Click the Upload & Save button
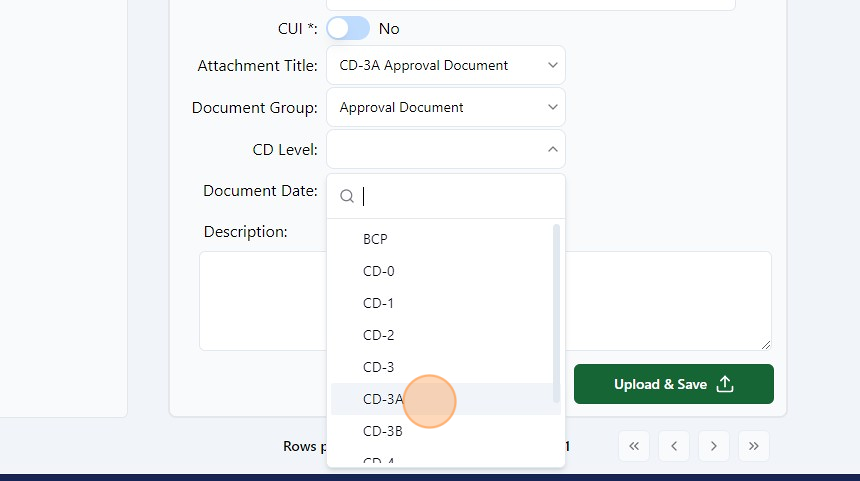The width and height of the screenshot is (860, 481). coord(673,384)
